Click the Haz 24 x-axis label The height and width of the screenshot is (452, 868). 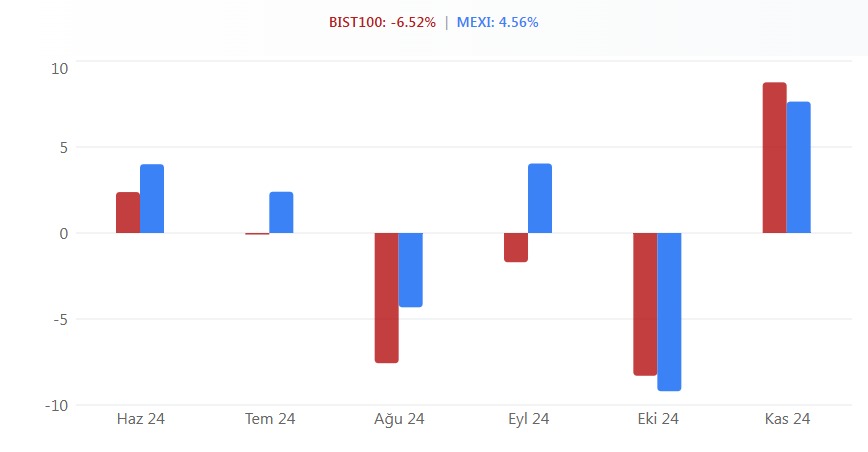tap(141, 419)
